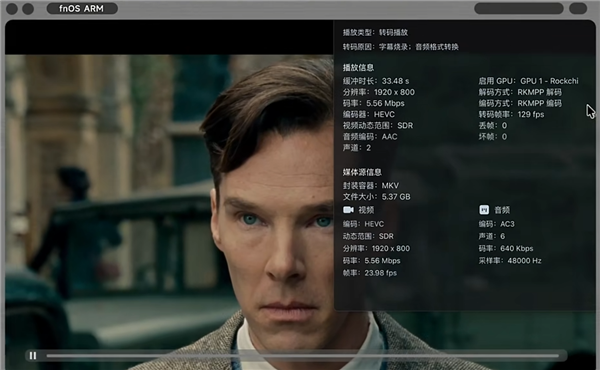Screen dimensions: 600x370
Task: Click the audio 编码: AC3 line
Action: (497, 224)
